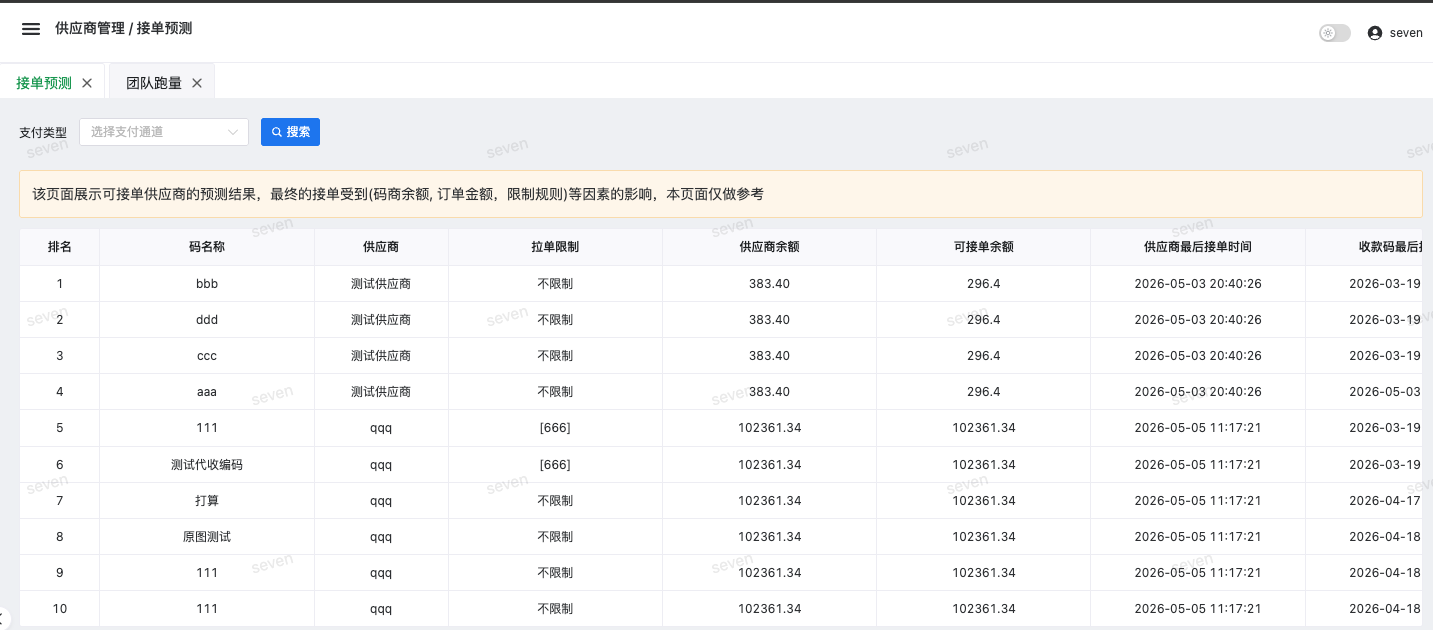Click 不限制 in the 原图测试 row
Screen dimensions: 1433x630
coord(555,537)
